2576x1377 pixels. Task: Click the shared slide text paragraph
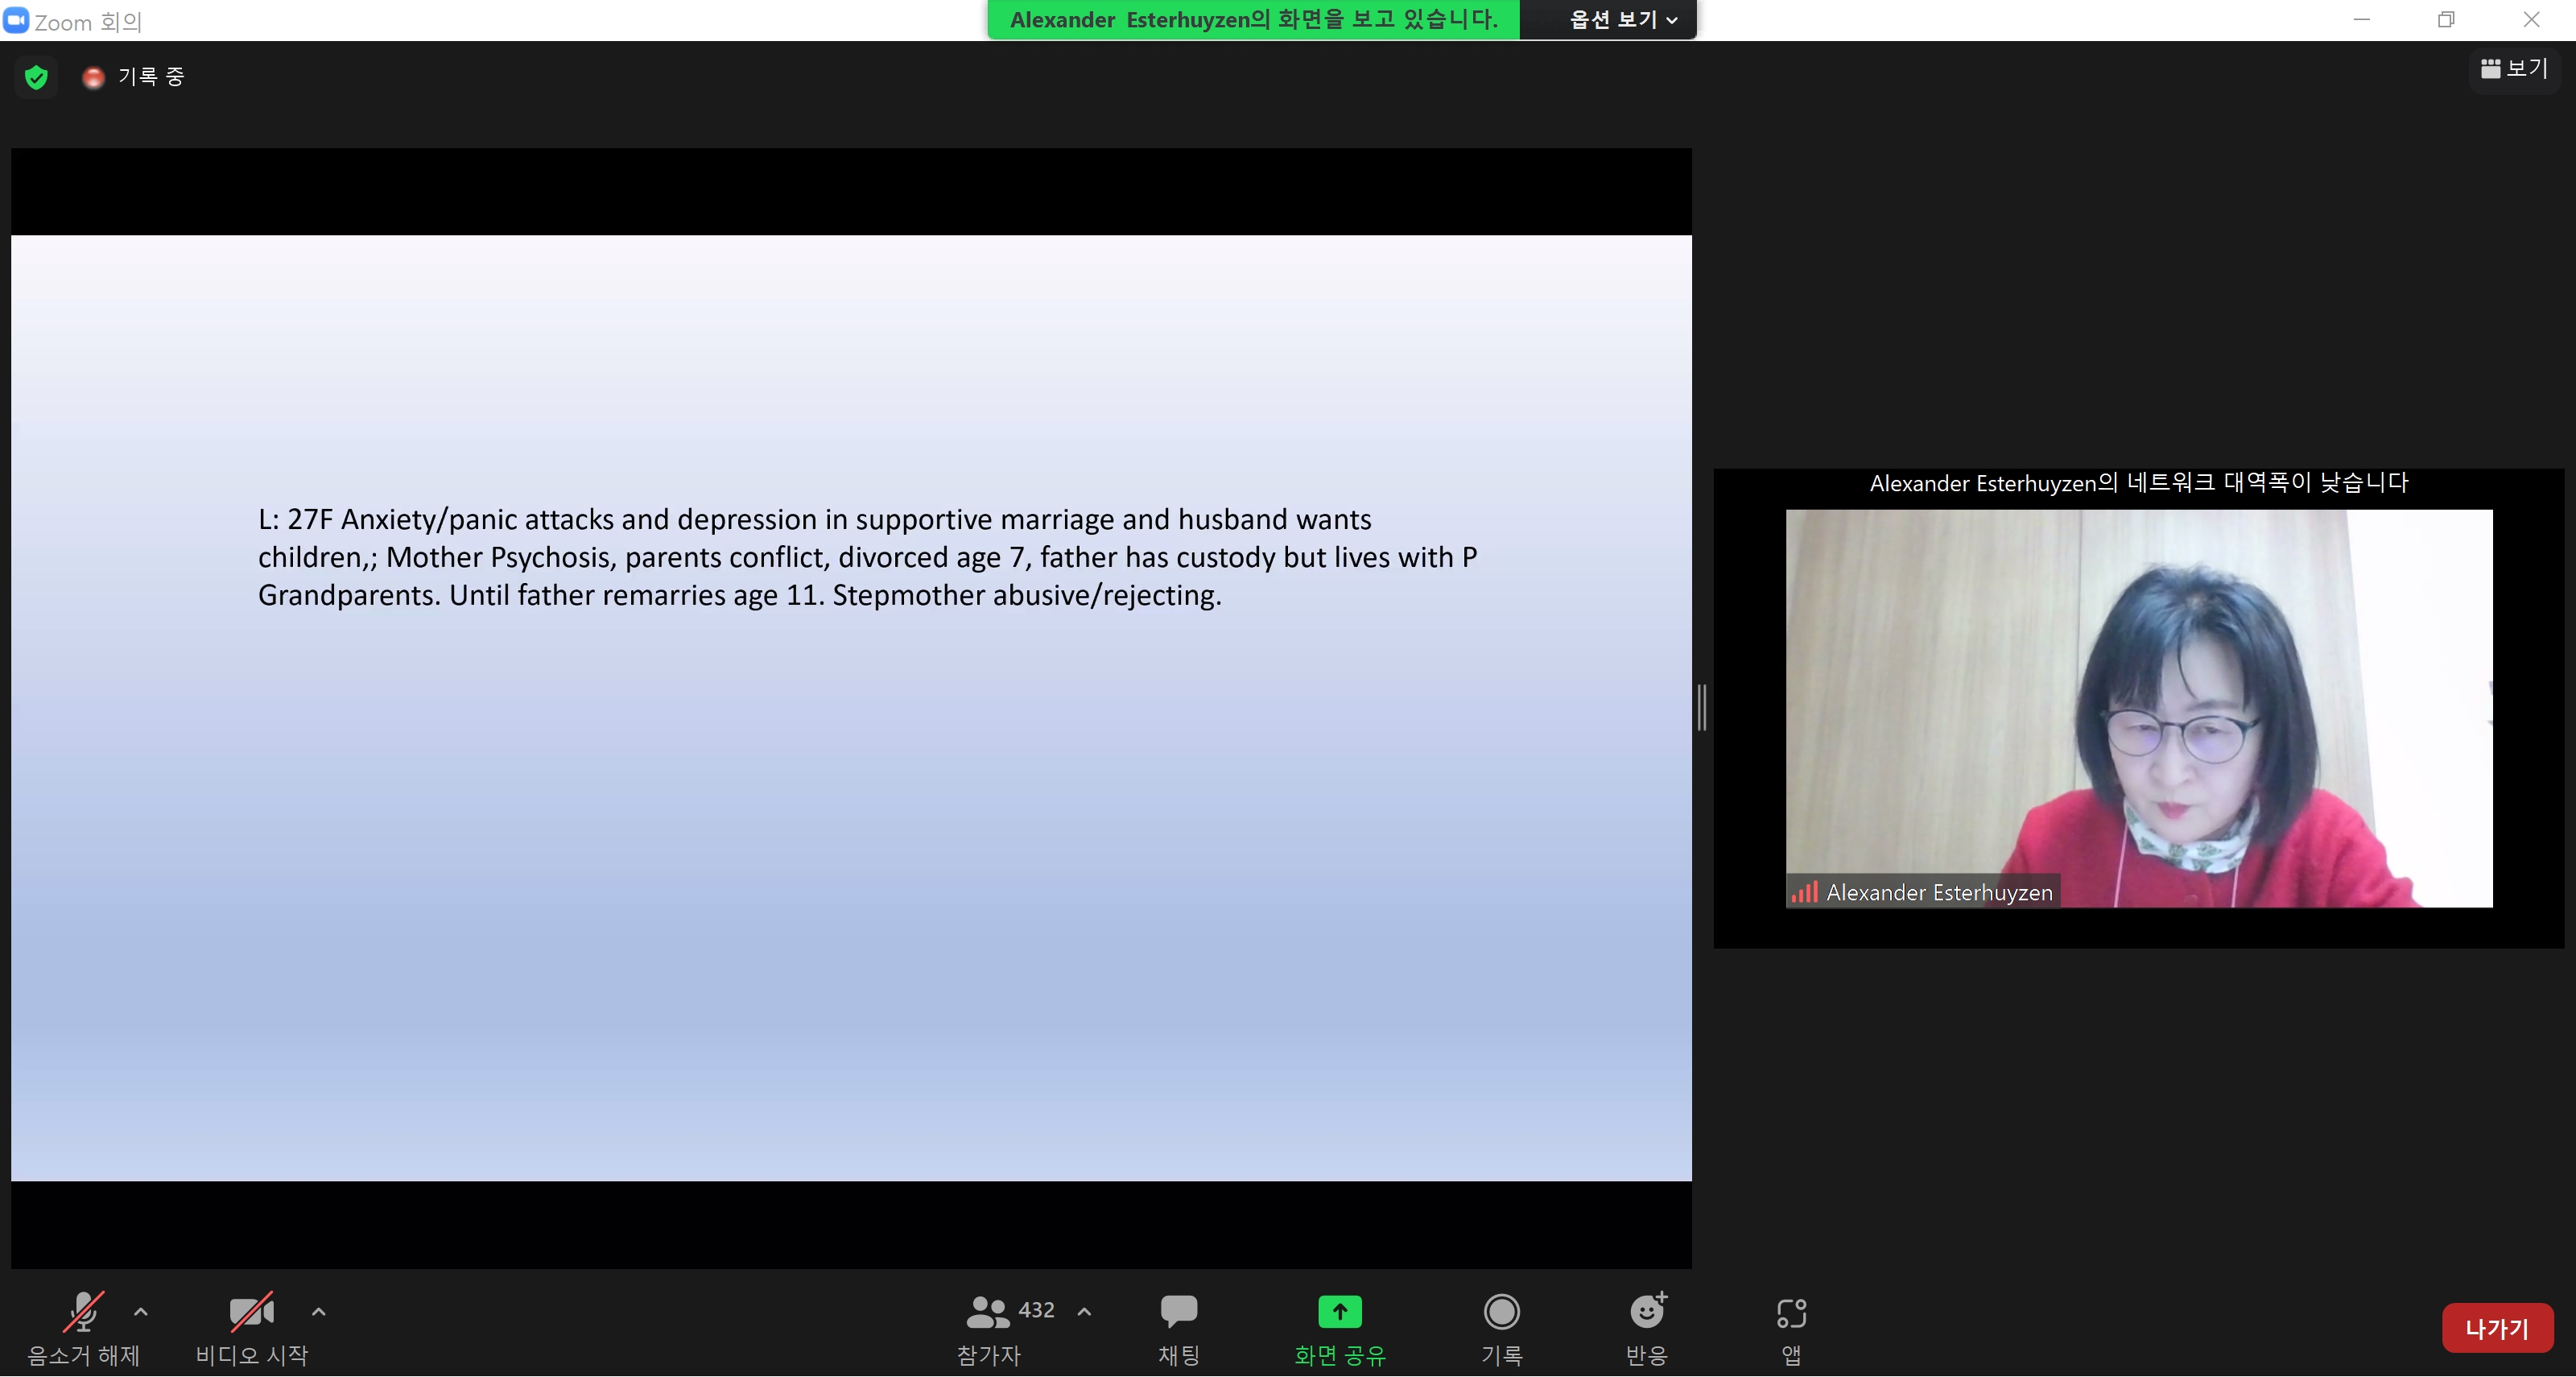(x=867, y=557)
